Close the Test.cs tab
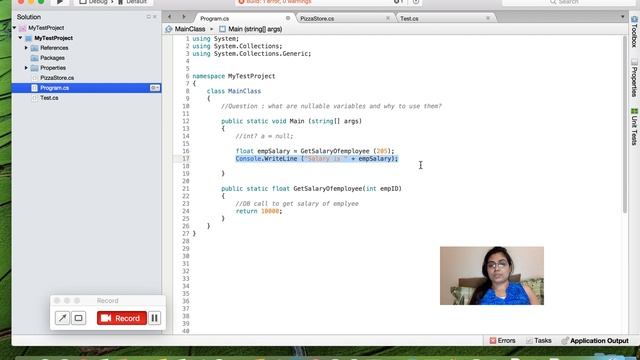Viewport: 640px width, 360px height. [488, 18]
